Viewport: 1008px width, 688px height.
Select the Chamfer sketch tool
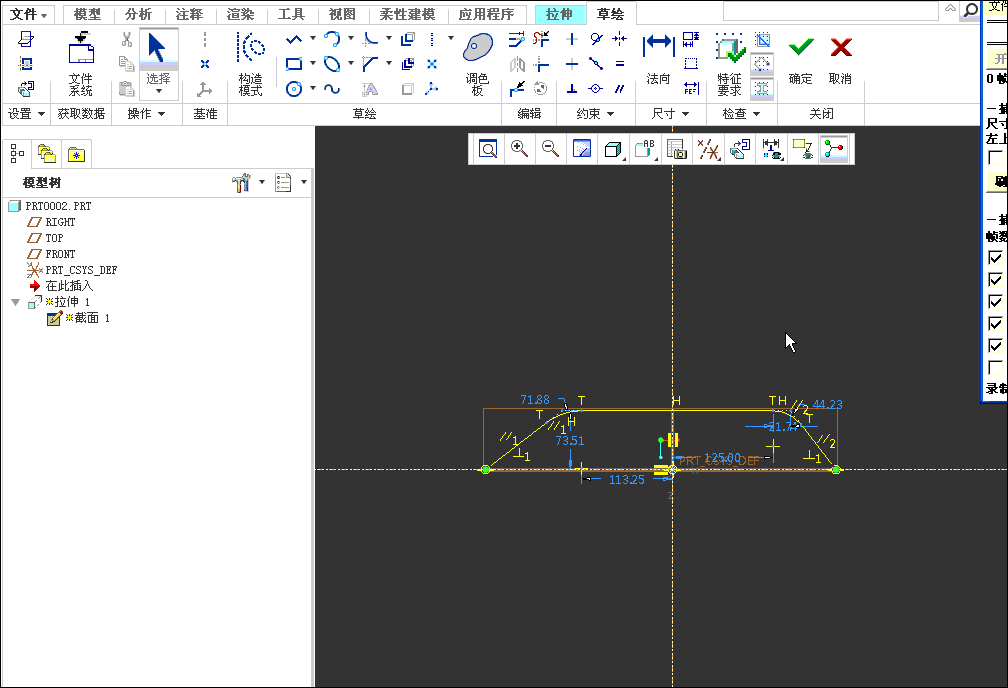[370, 64]
